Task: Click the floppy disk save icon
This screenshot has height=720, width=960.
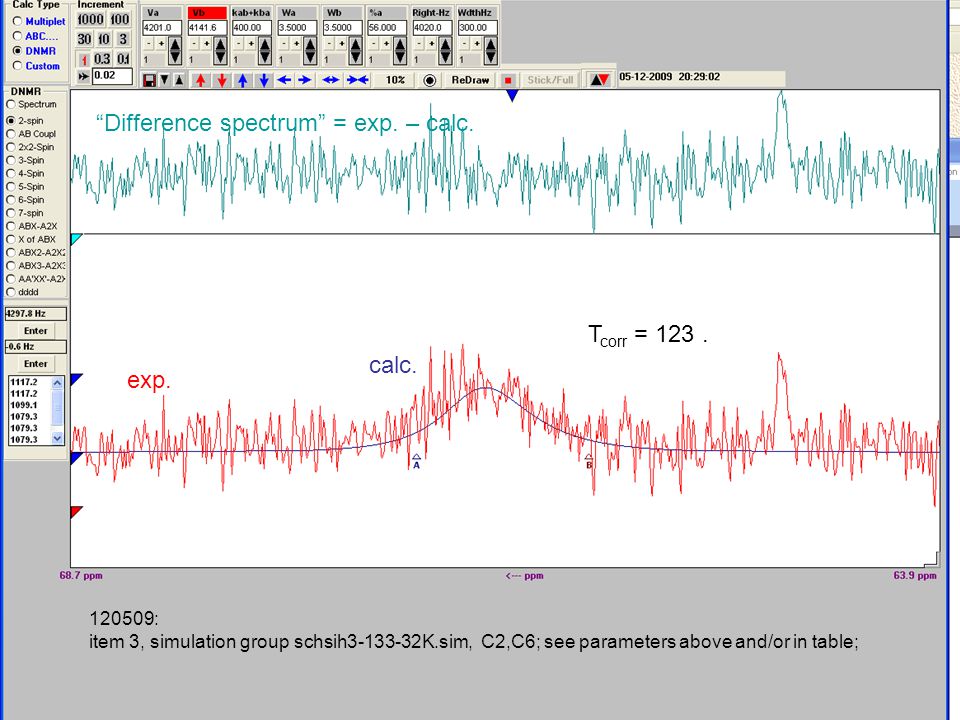Action: [149, 80]
